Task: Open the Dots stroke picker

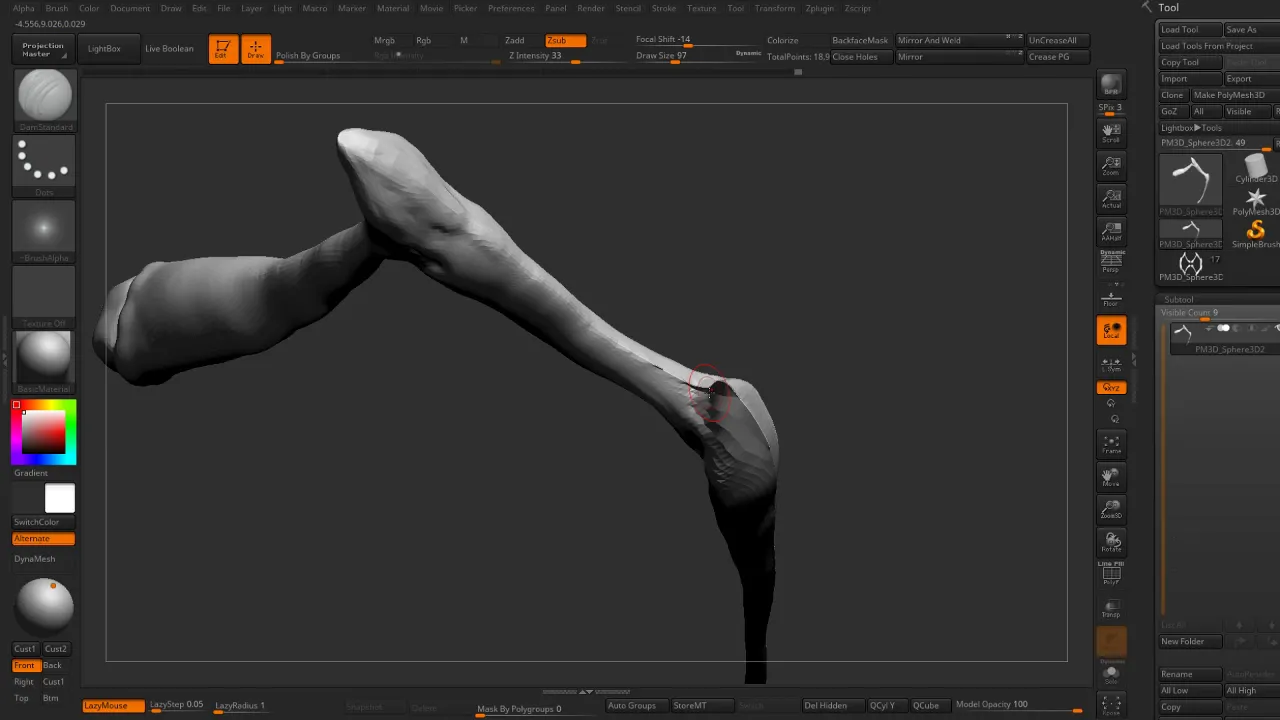Action: [x=44, y=166]
